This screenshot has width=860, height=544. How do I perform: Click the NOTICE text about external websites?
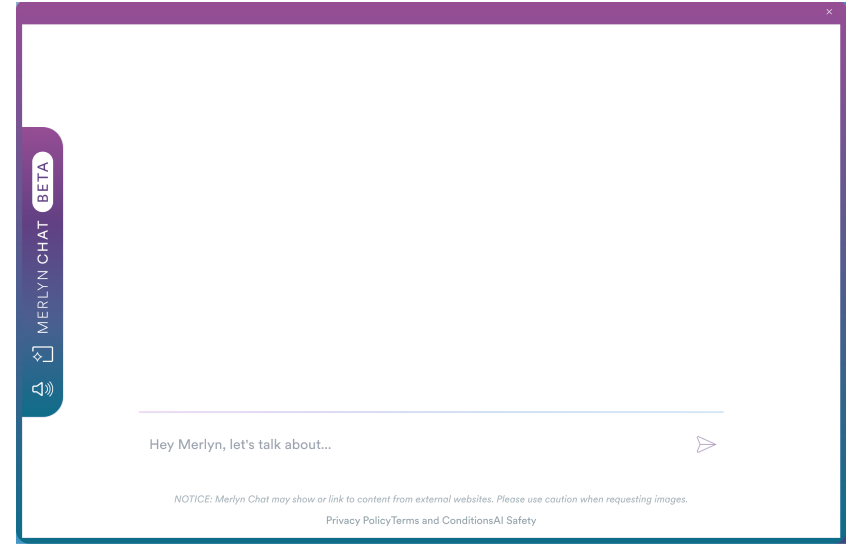point(431,499)
